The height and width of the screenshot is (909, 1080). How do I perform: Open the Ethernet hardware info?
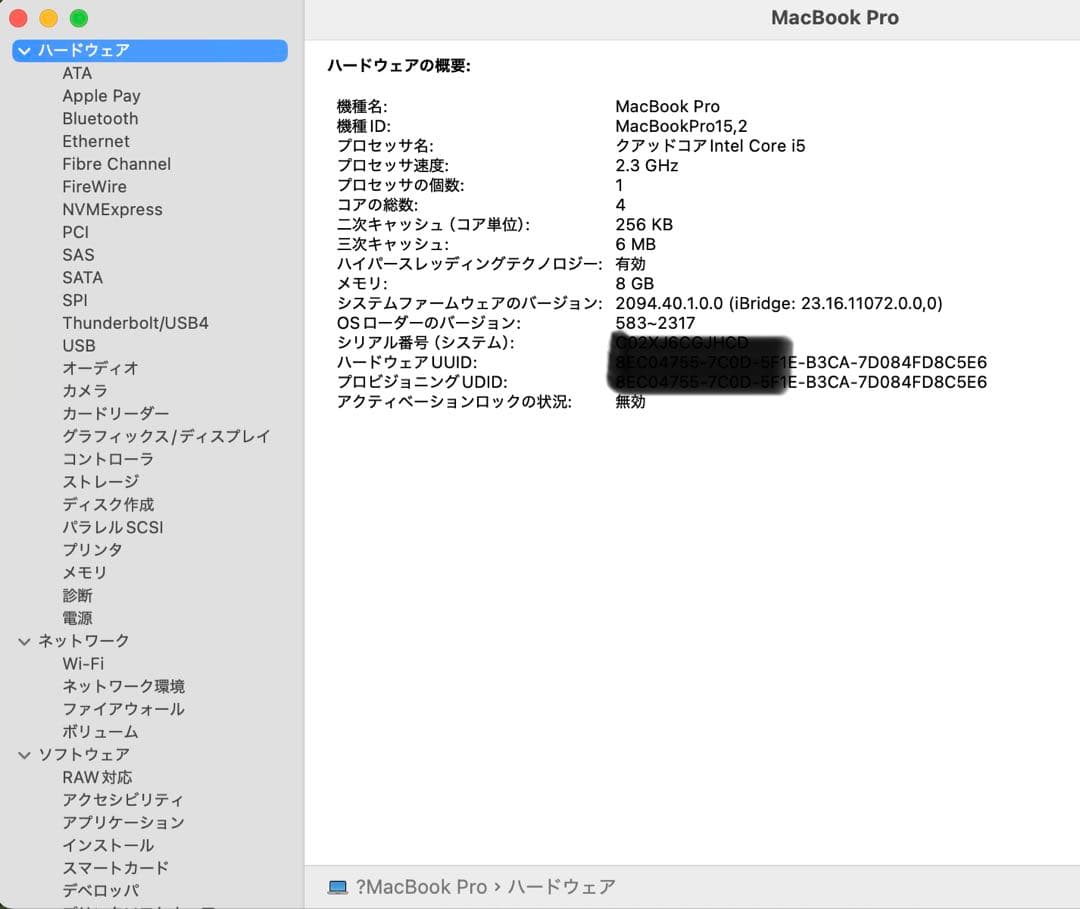(x=96, y=141)
